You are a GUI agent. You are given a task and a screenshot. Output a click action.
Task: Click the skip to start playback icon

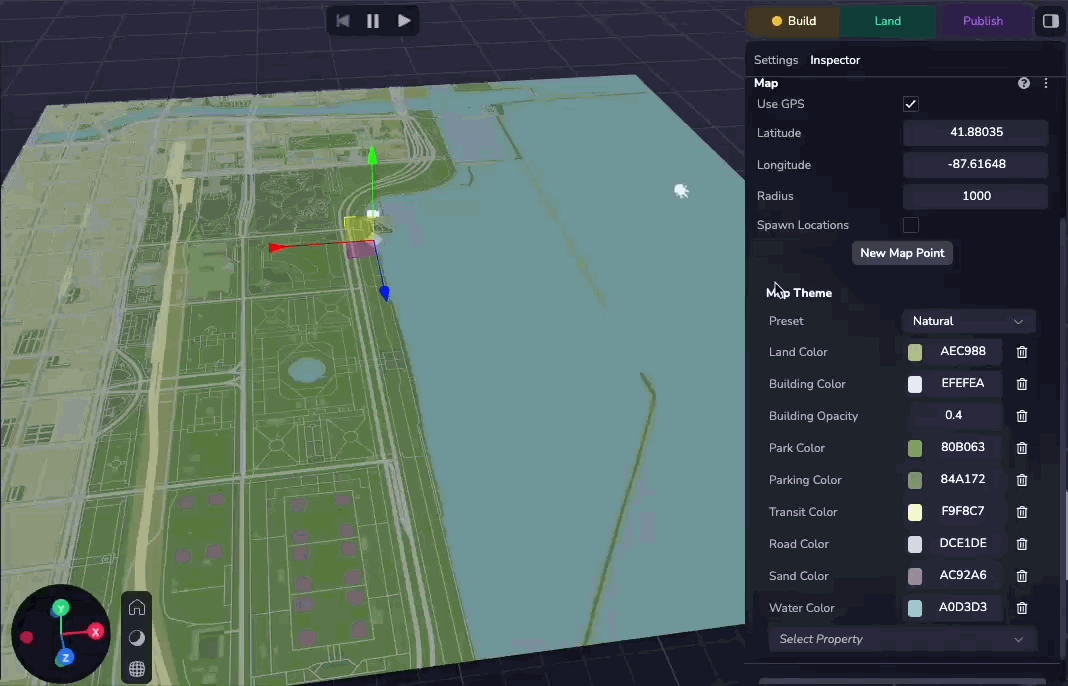coord(343,20)
